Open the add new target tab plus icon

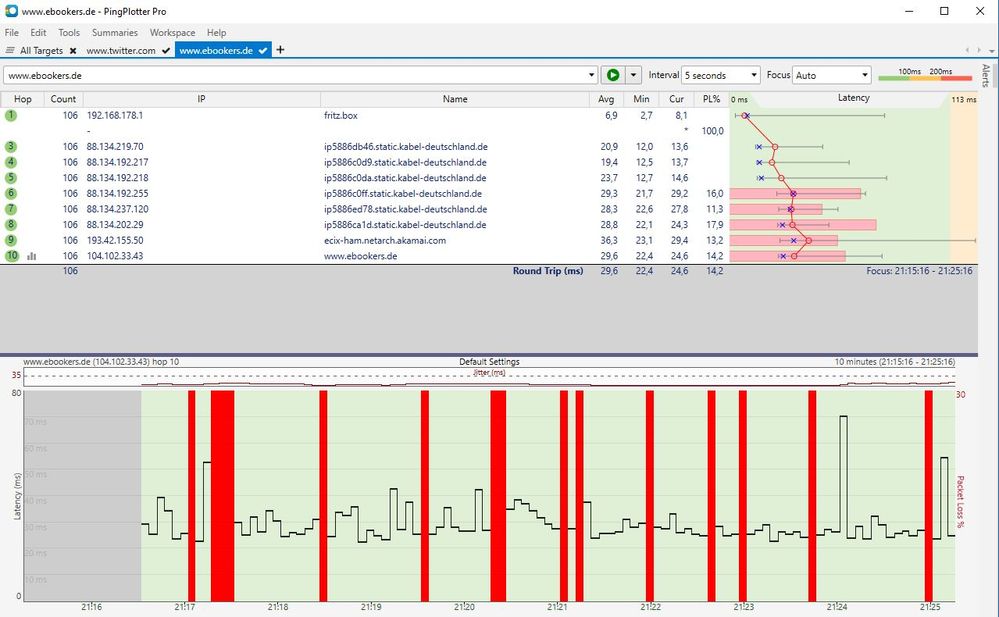coord(281,50)
